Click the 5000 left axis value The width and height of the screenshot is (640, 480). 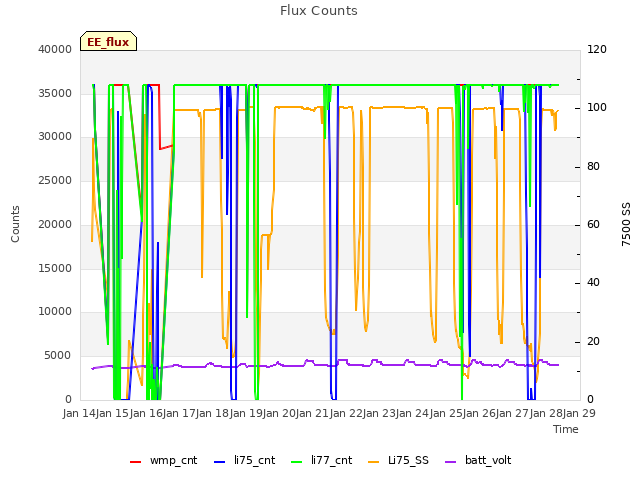click(x=58, y=356)
